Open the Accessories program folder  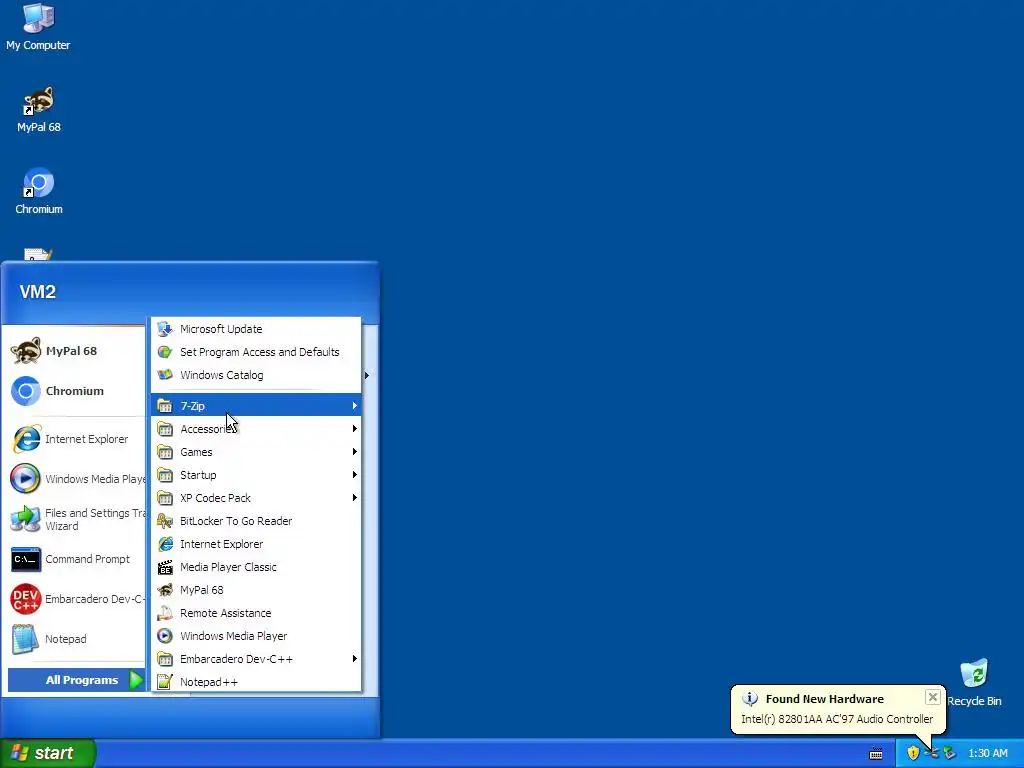[256, 429]
